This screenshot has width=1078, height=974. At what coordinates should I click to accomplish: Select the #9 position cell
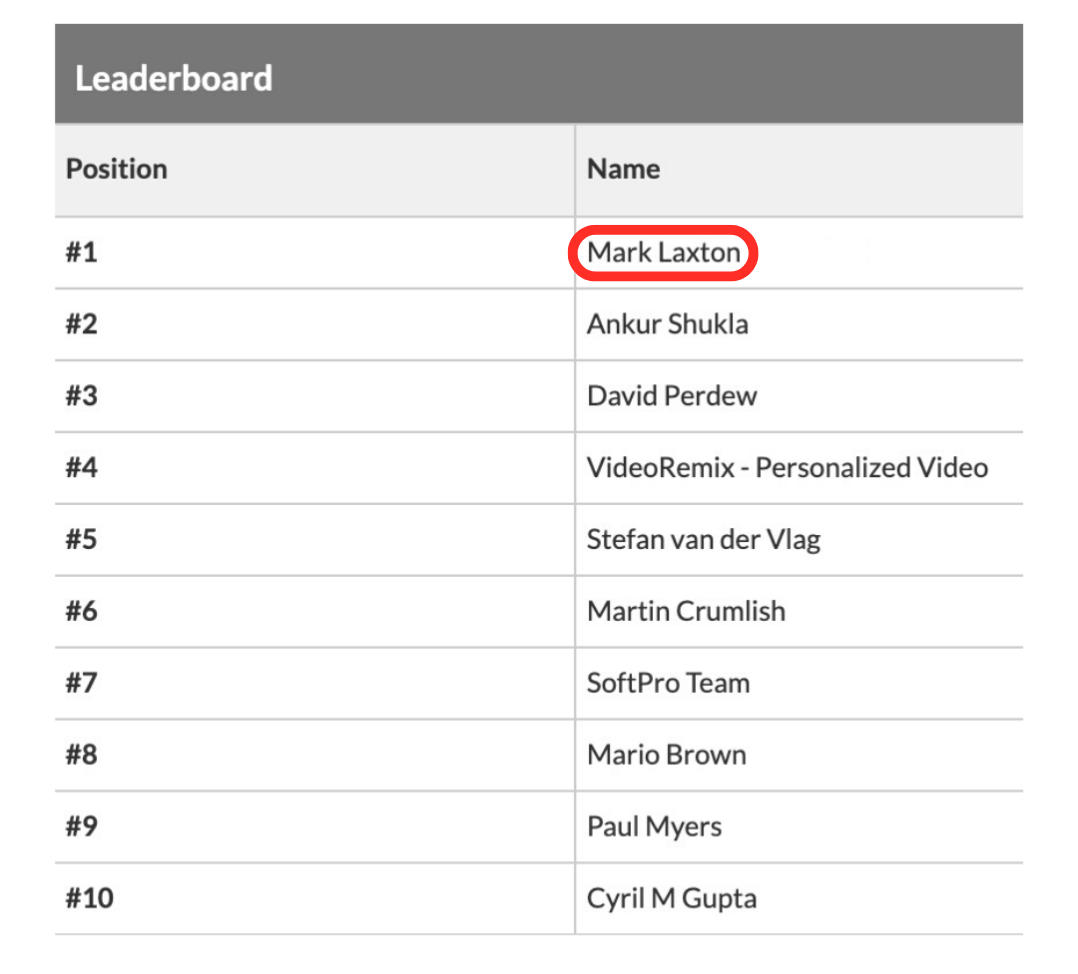tap(82, 827)
